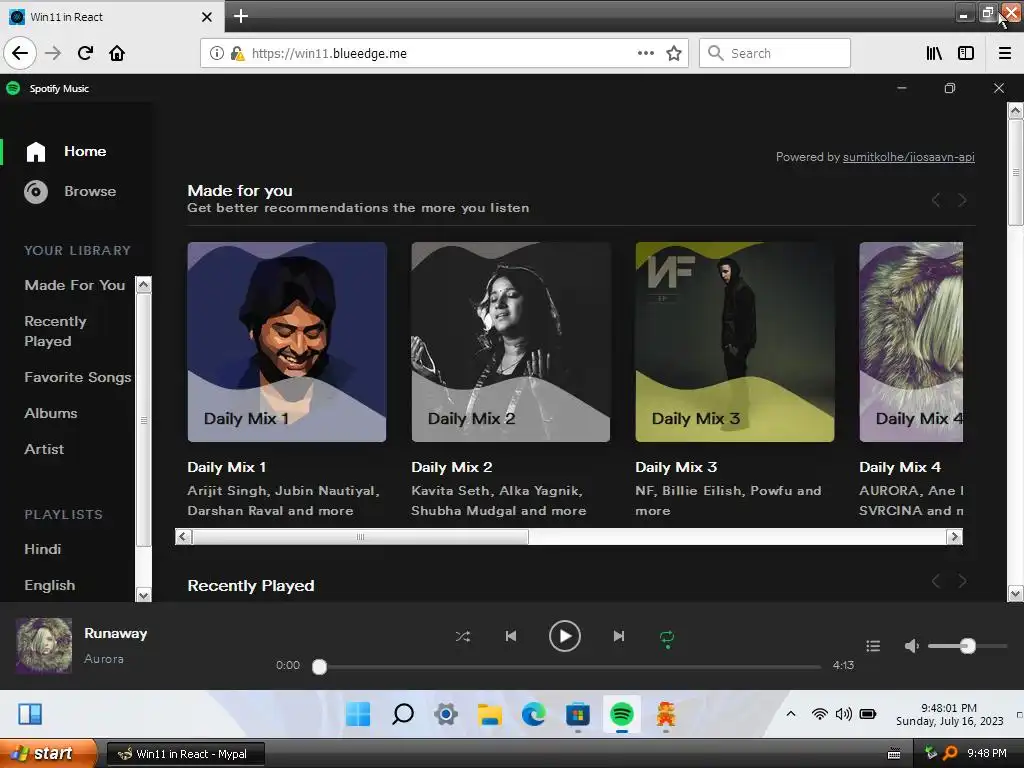Open Win11 taskbar search icon
This screenshot has width=1024, height=768.
click(x=402, y=714)
